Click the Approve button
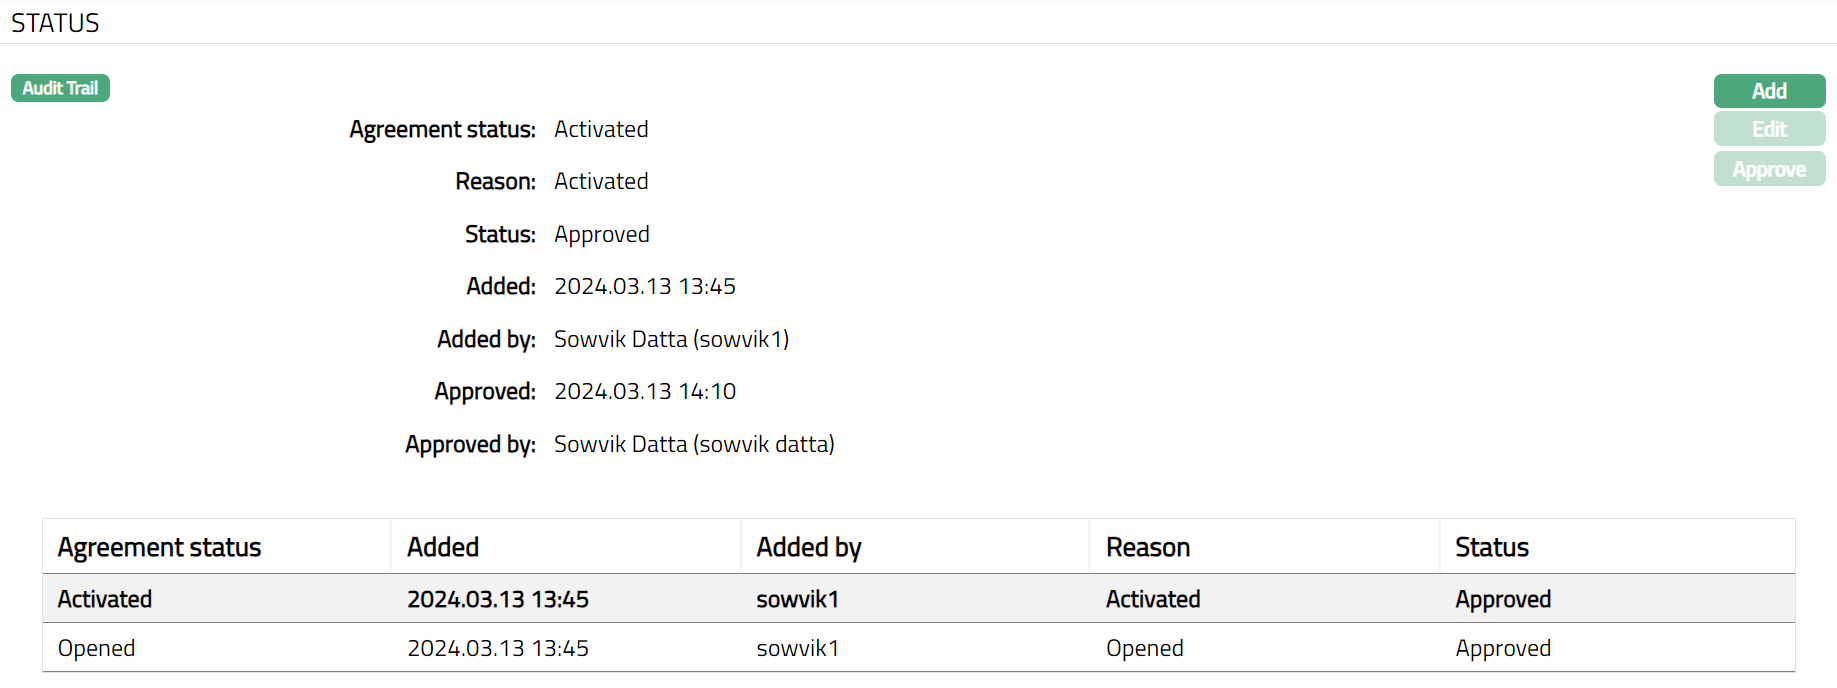This screenshot has height=688, width=1837. click(x=1768, y=169)
